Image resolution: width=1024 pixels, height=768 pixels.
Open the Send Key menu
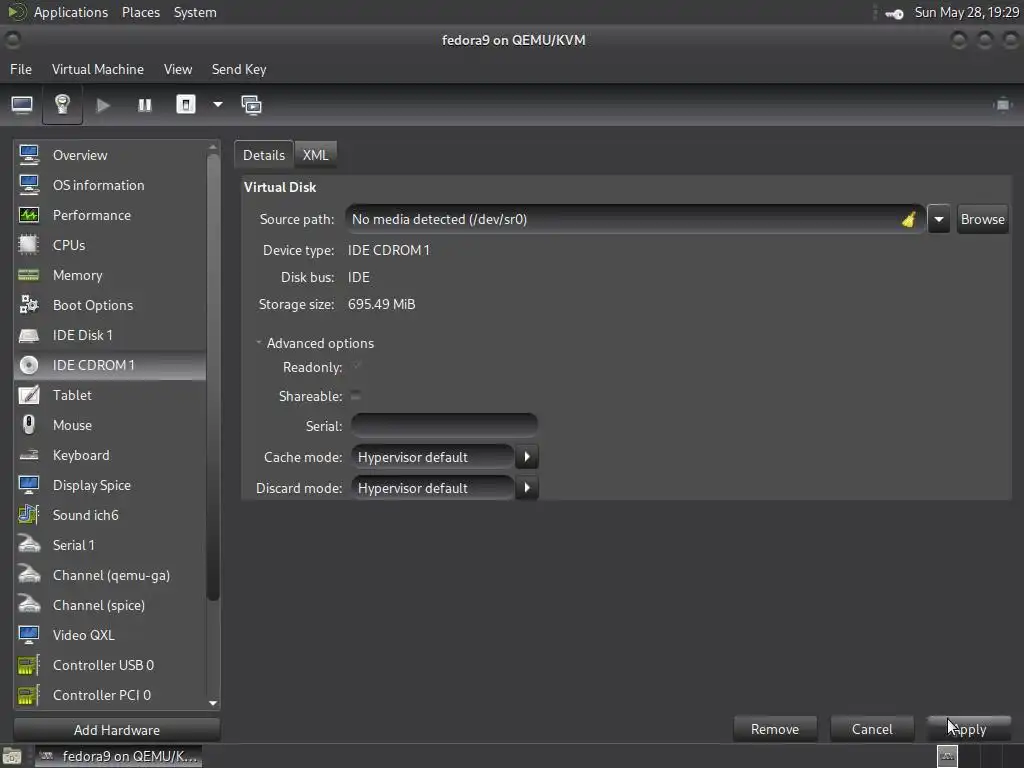tap(239, 69)
